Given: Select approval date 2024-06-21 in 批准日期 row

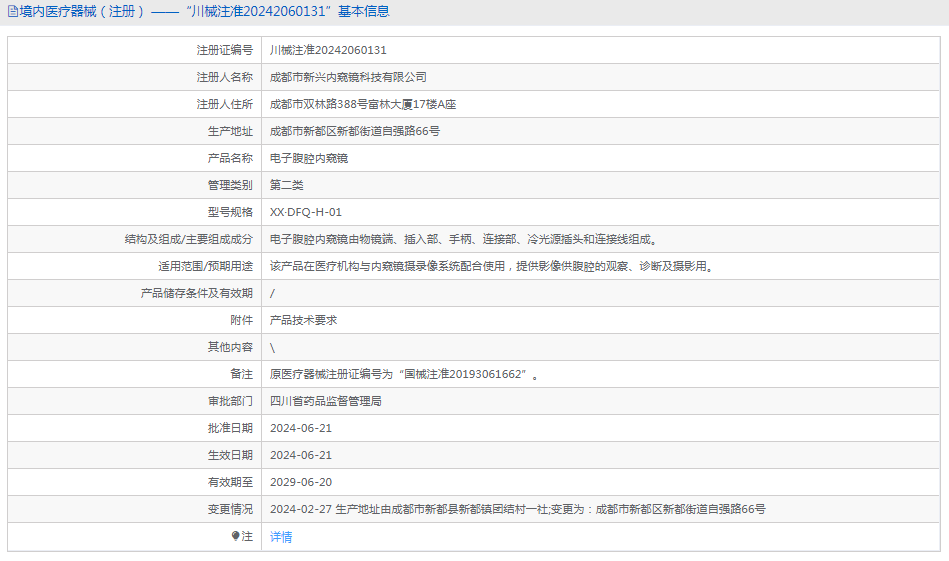Looking at the screenshot, I should pos(301,428).
